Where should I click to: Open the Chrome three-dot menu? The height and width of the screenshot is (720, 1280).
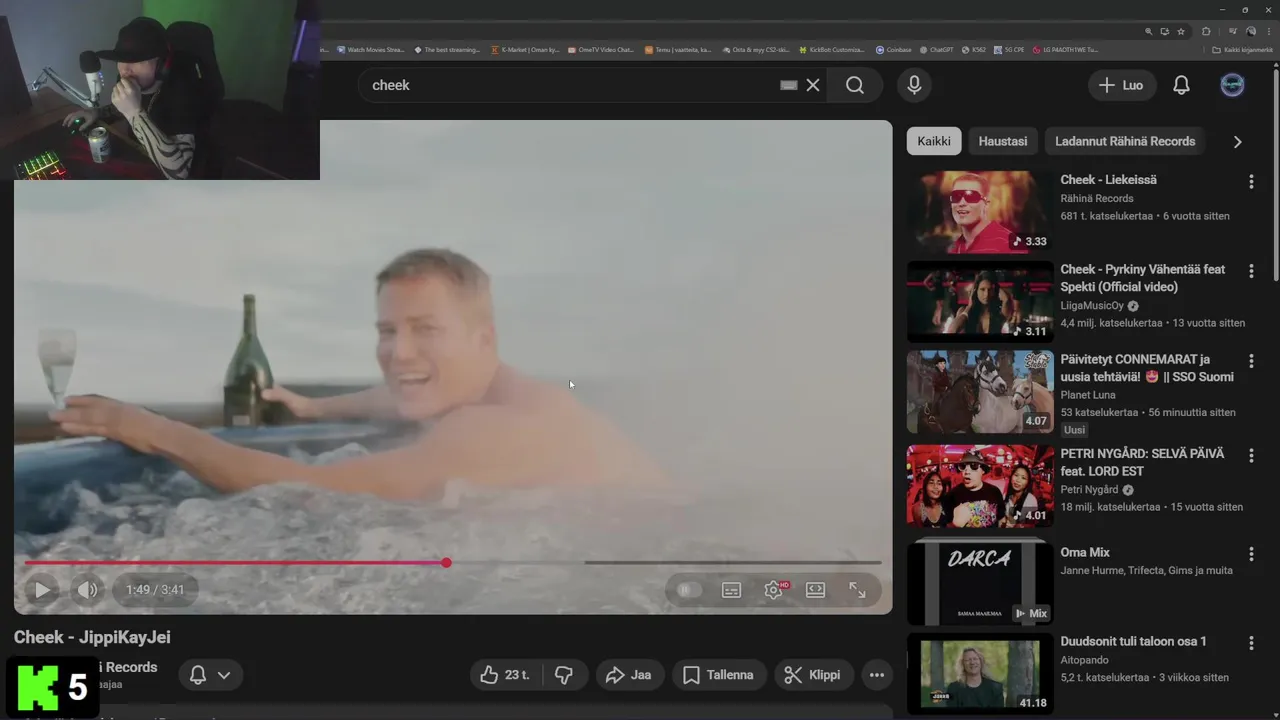coord(1267,31)
